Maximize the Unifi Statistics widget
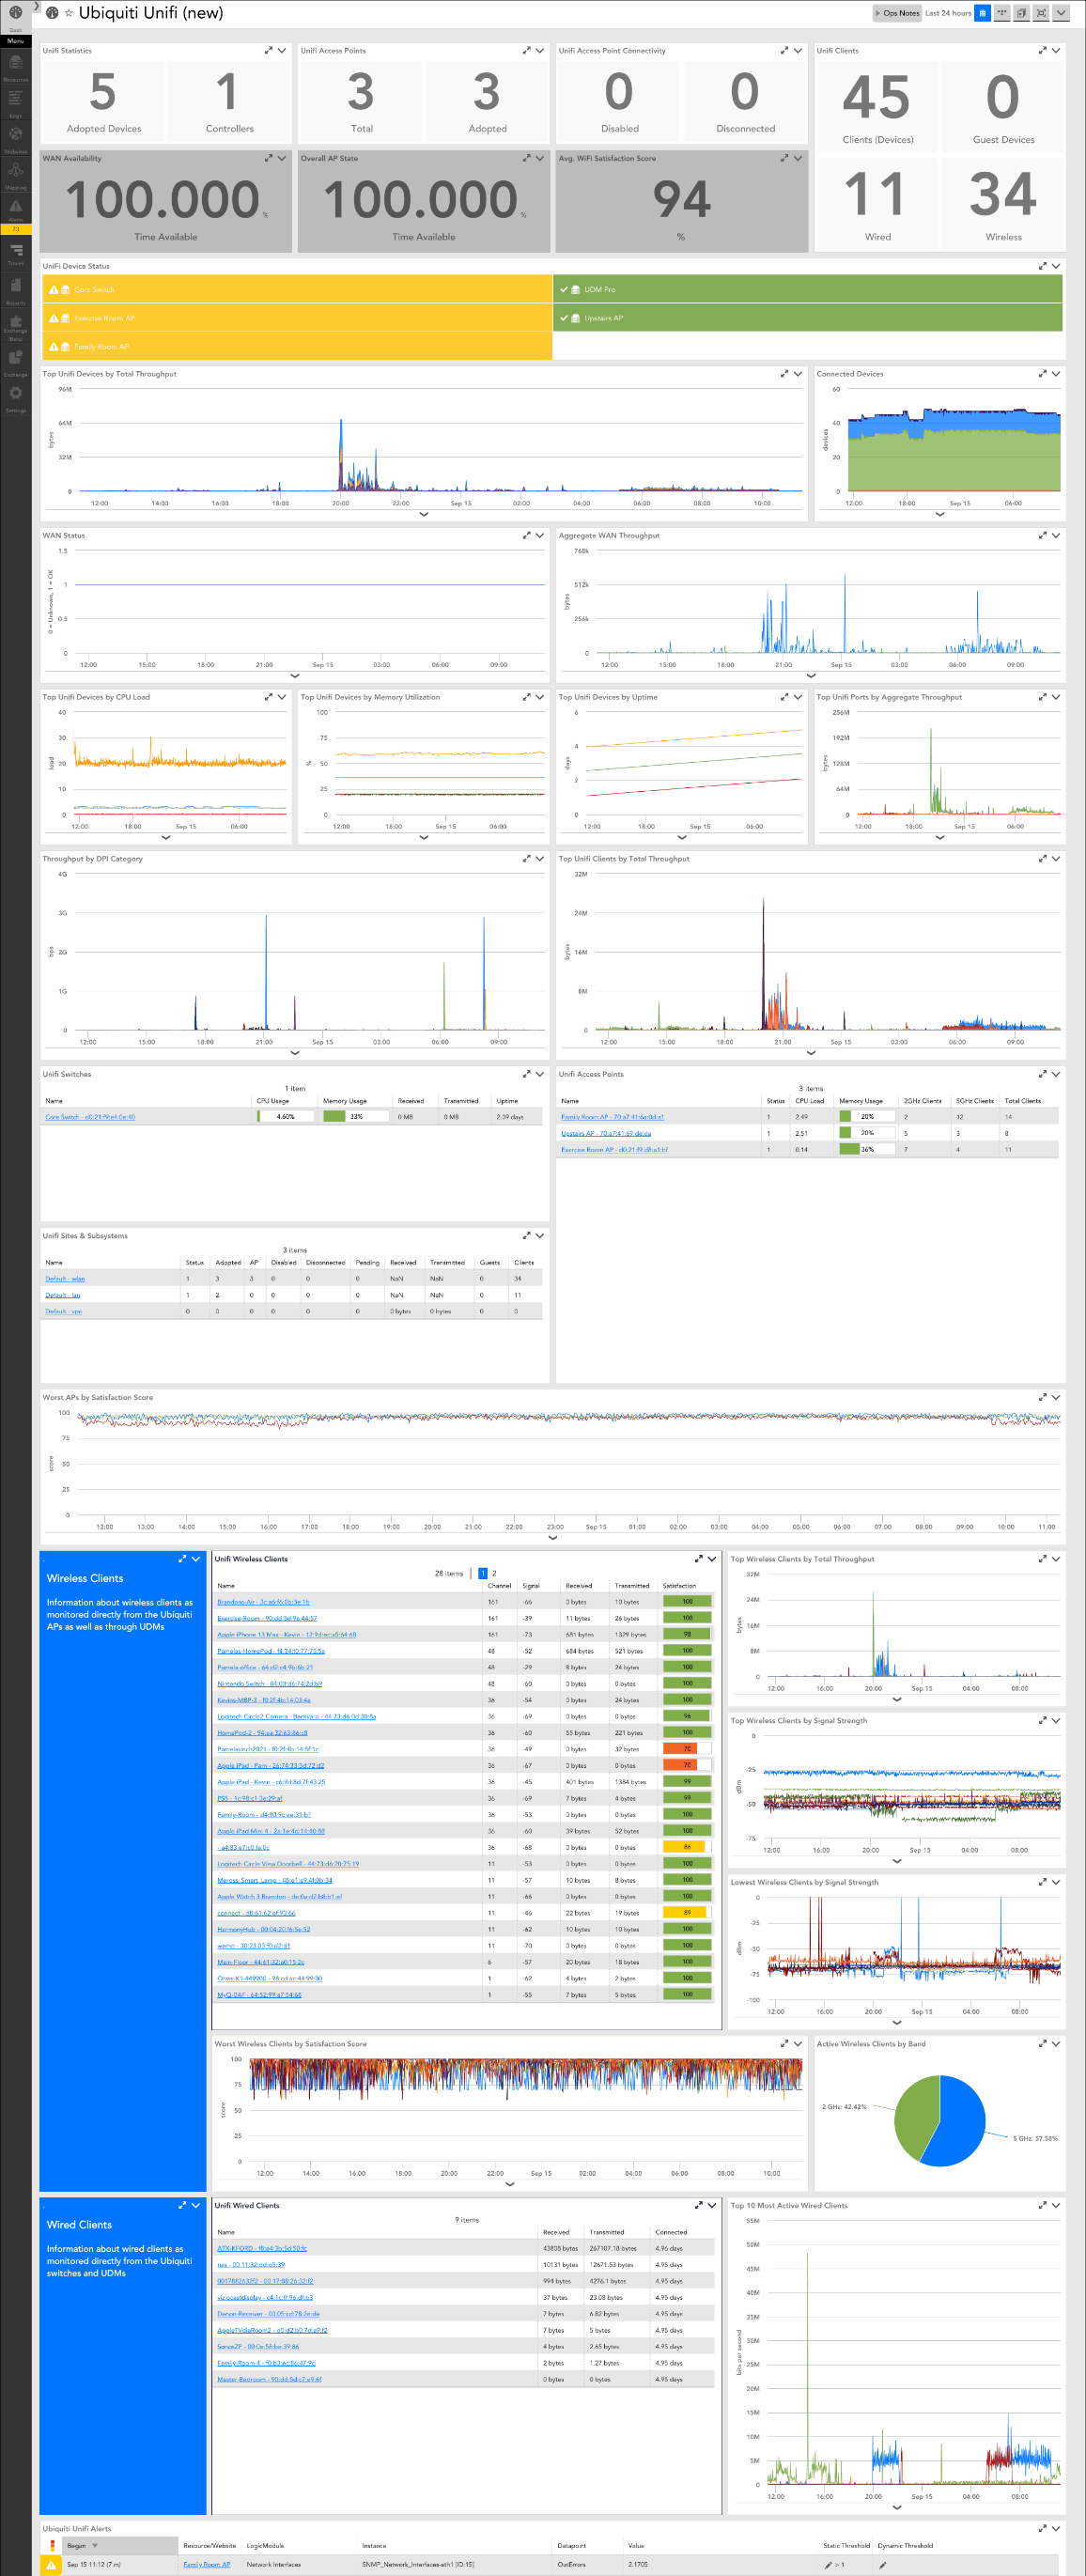The image size is (1086, 2576). [x=268, y=50]
